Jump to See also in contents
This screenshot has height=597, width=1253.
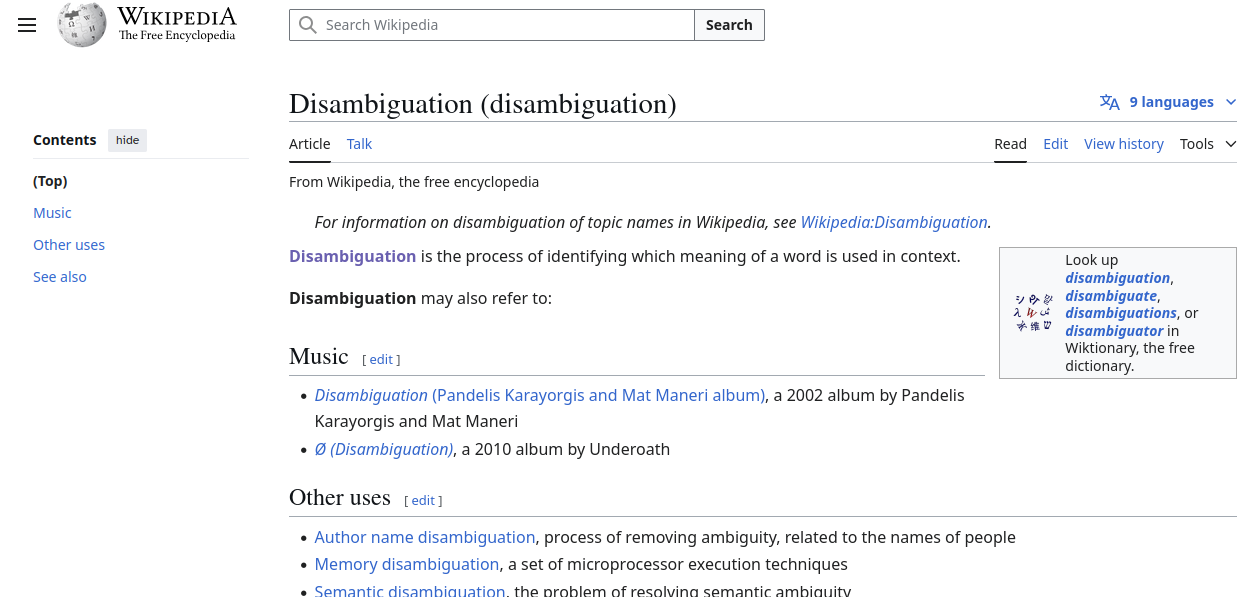pos(60,277)
